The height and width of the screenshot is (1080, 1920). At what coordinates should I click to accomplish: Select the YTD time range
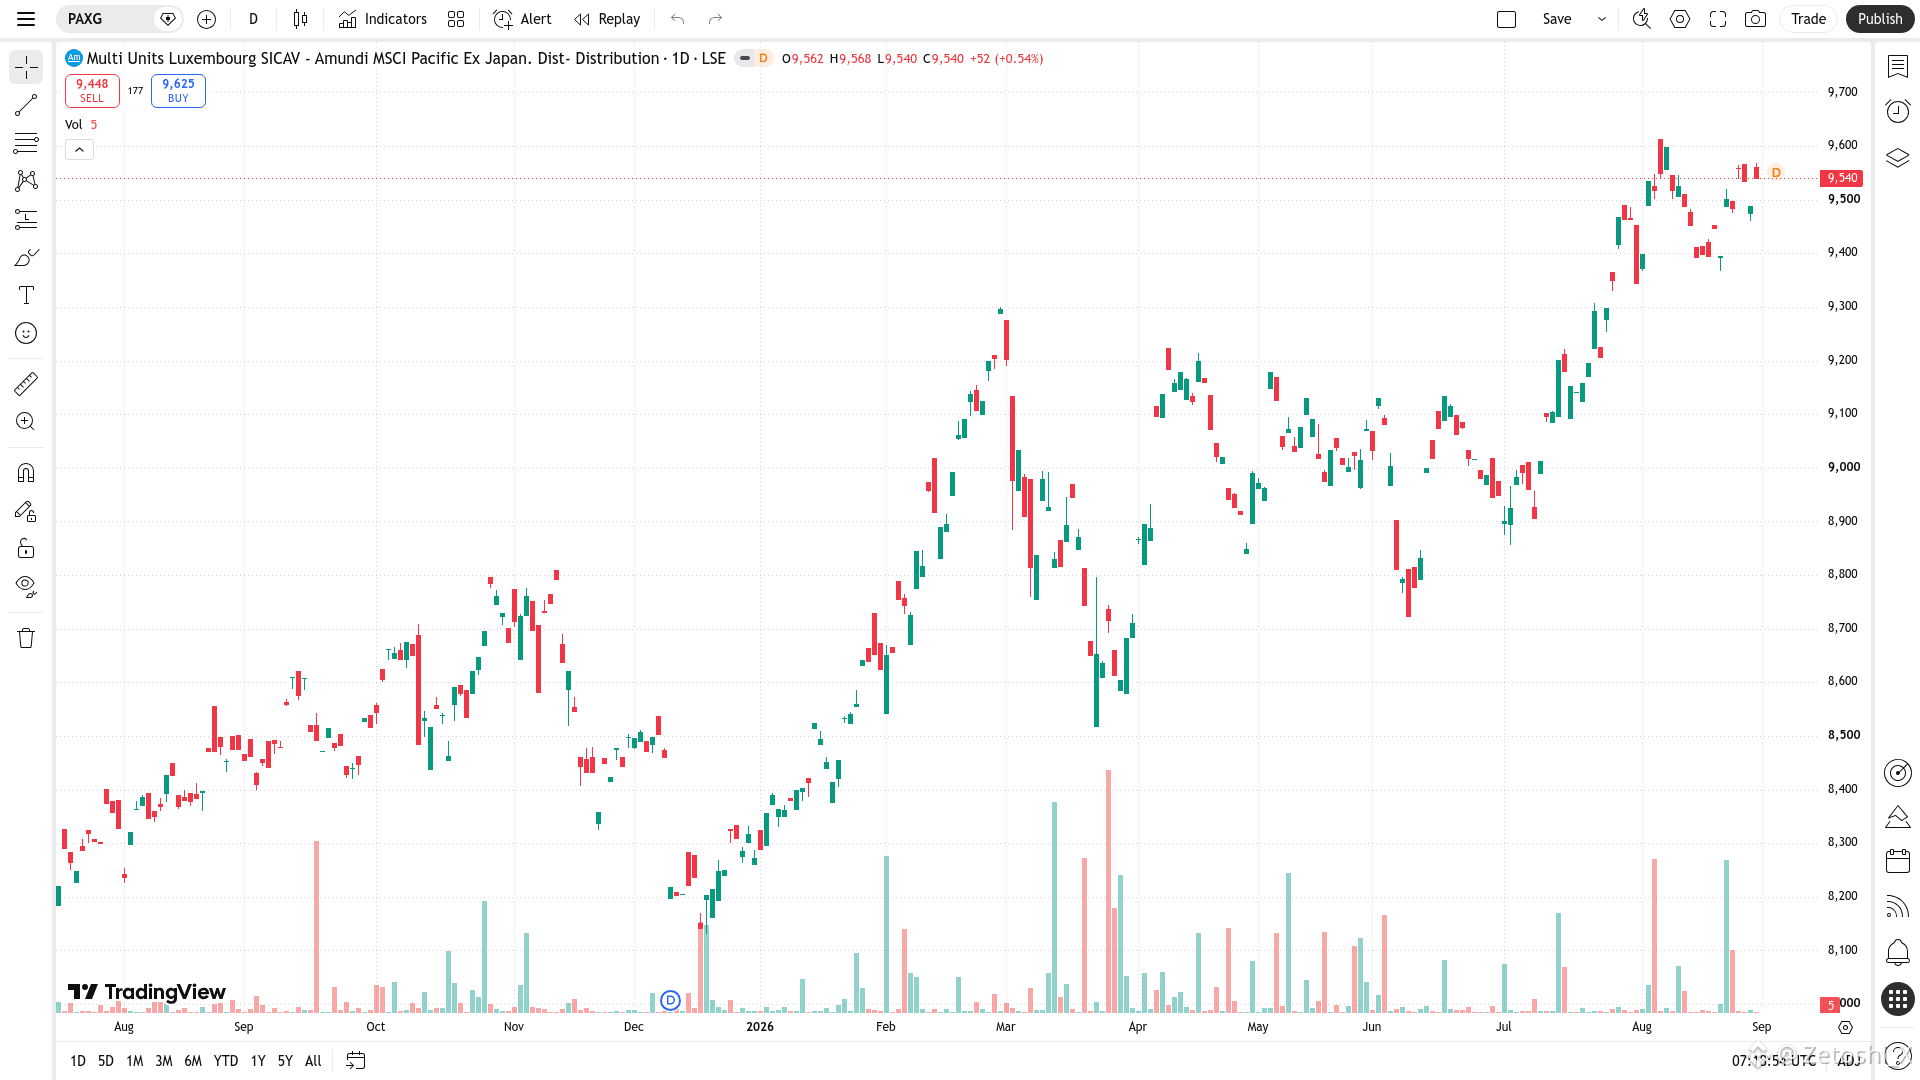(226, 1061)
